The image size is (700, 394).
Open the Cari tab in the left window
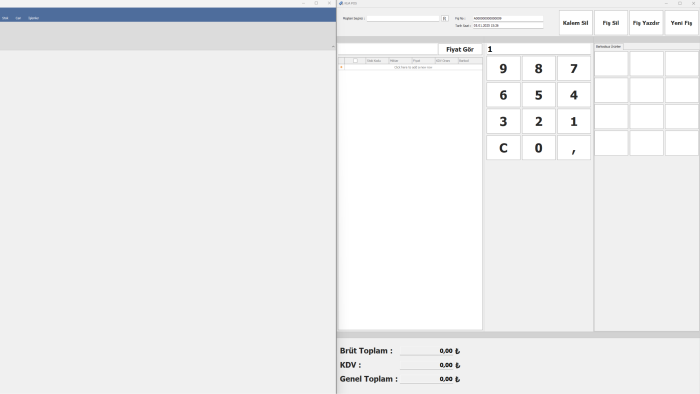coord(18,18)
